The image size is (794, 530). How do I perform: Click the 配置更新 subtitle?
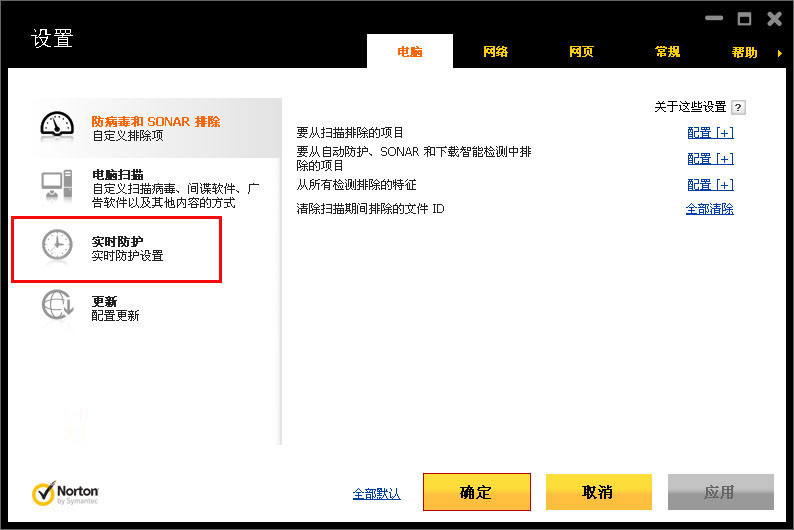click(115, 315)
